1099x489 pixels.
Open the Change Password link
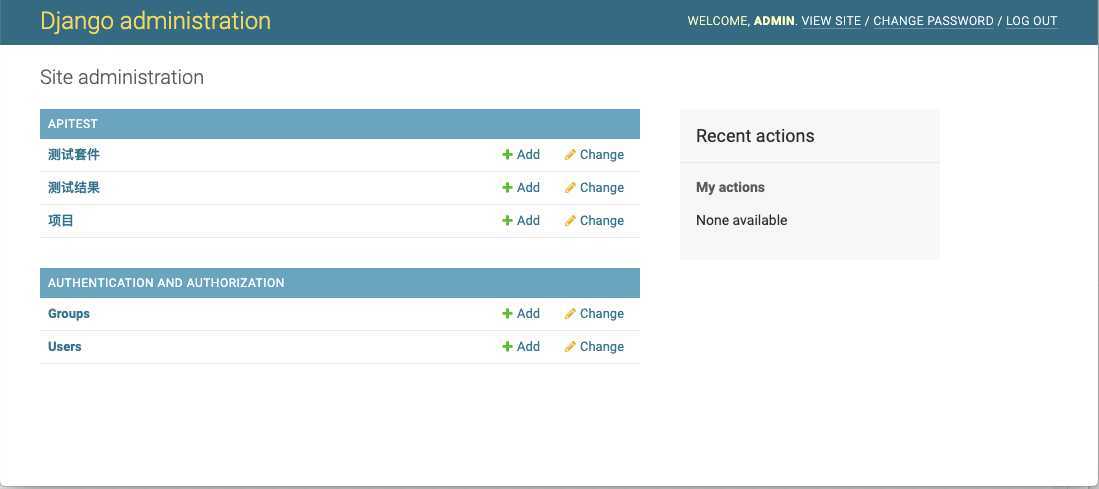click(x=934, y=21)
